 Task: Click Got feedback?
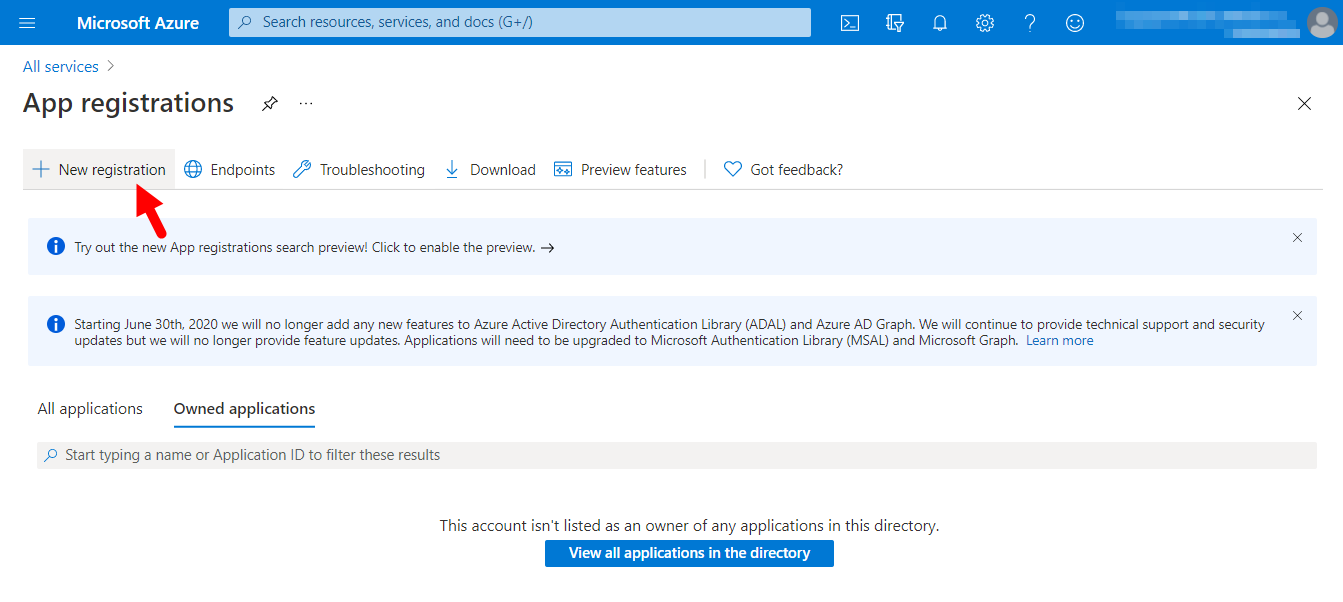(x=783, y=169)
